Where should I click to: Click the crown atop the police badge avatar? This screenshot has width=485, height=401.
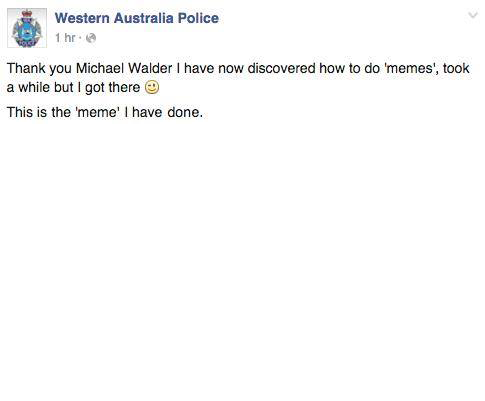tap(27, 14)
